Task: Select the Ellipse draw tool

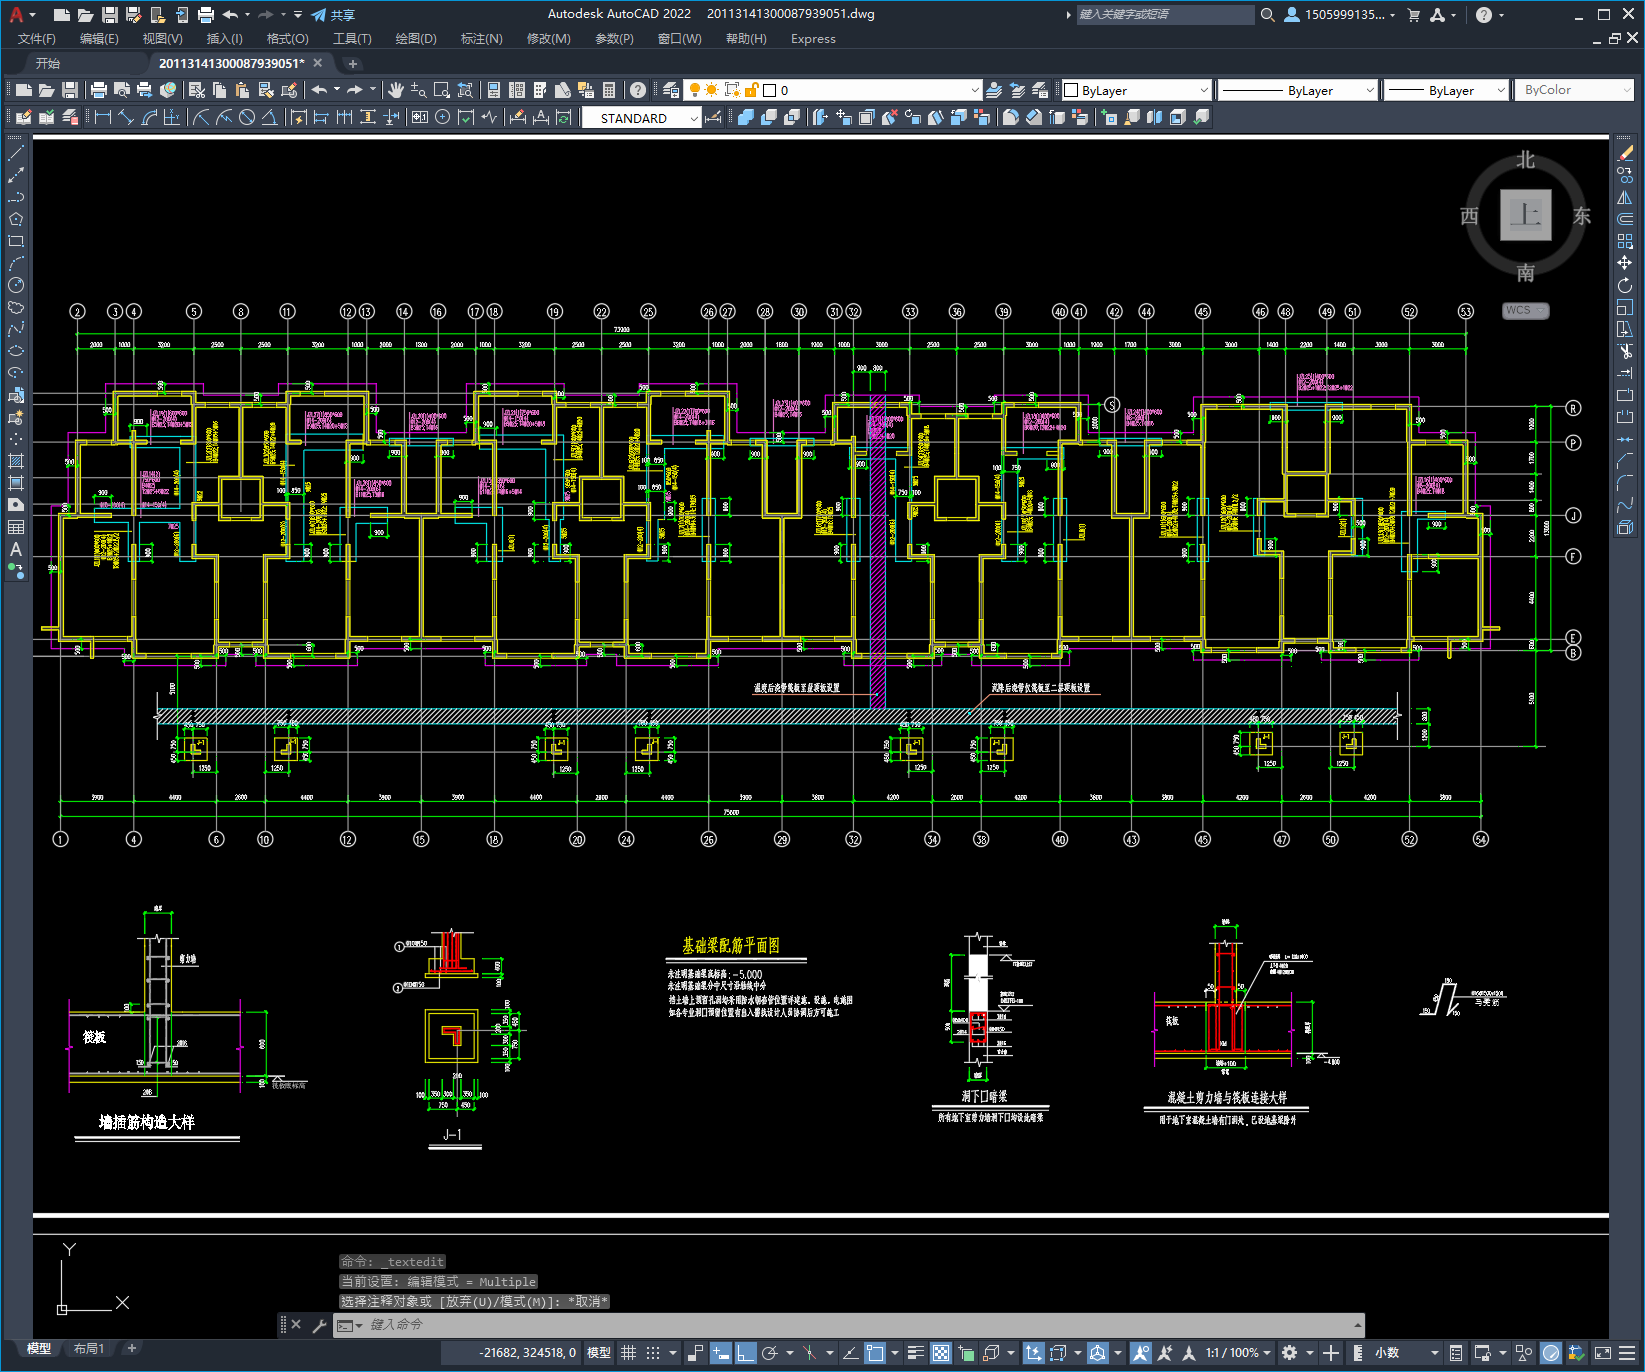Action: (16, 351)
